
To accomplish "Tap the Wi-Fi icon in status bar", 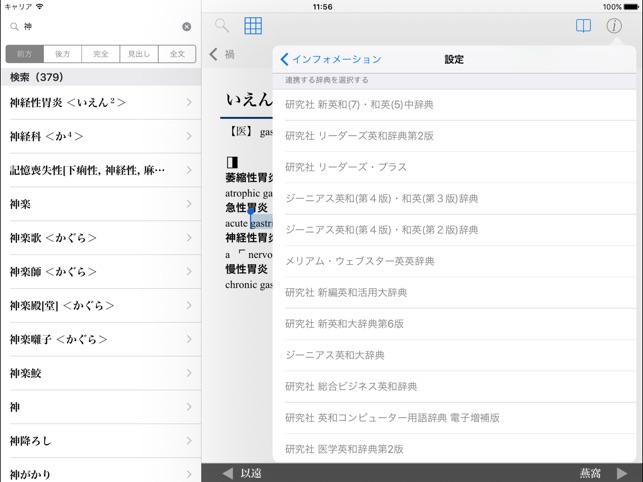I will point(40,7).
